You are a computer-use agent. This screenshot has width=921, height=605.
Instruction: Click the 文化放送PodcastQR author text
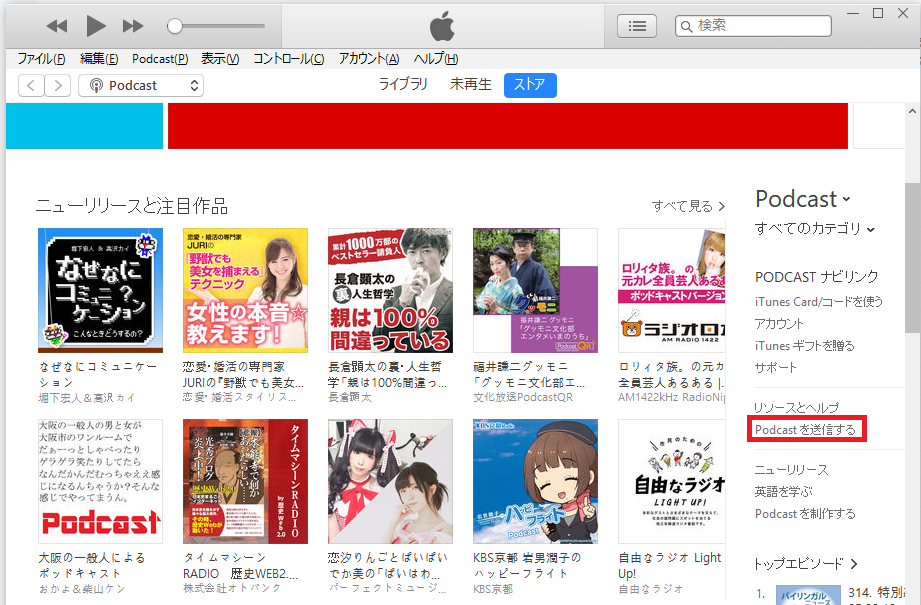coord(523,398)
